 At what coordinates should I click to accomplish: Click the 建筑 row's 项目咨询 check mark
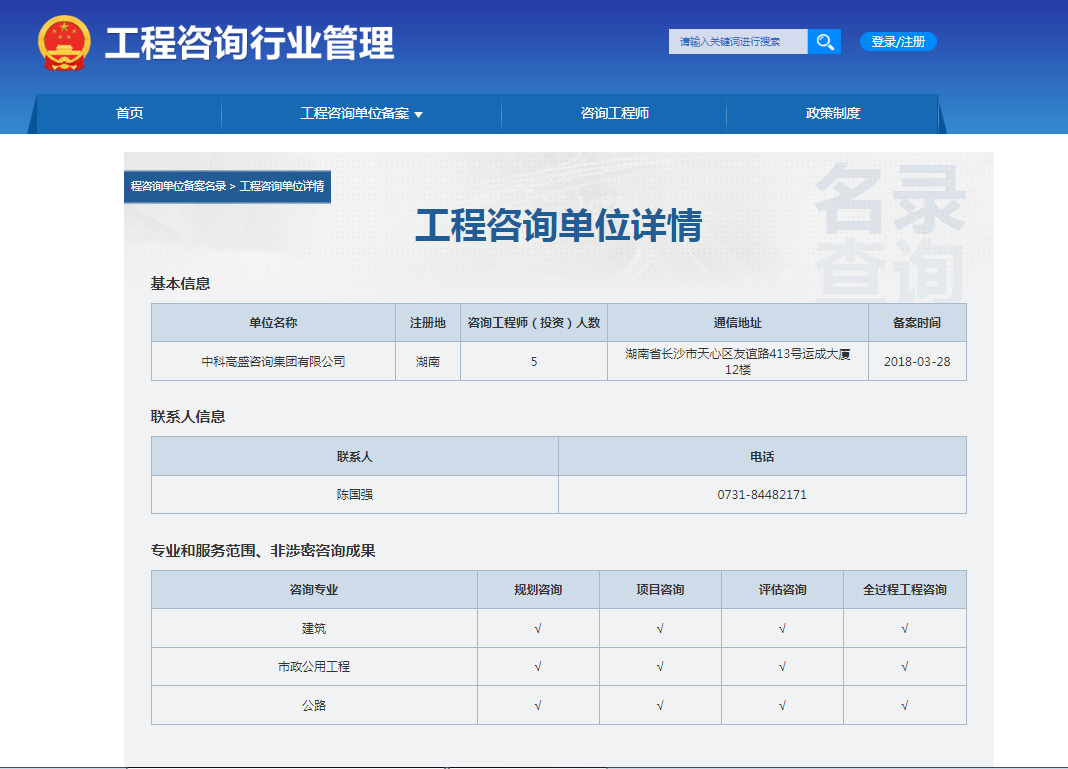[660, 629]
